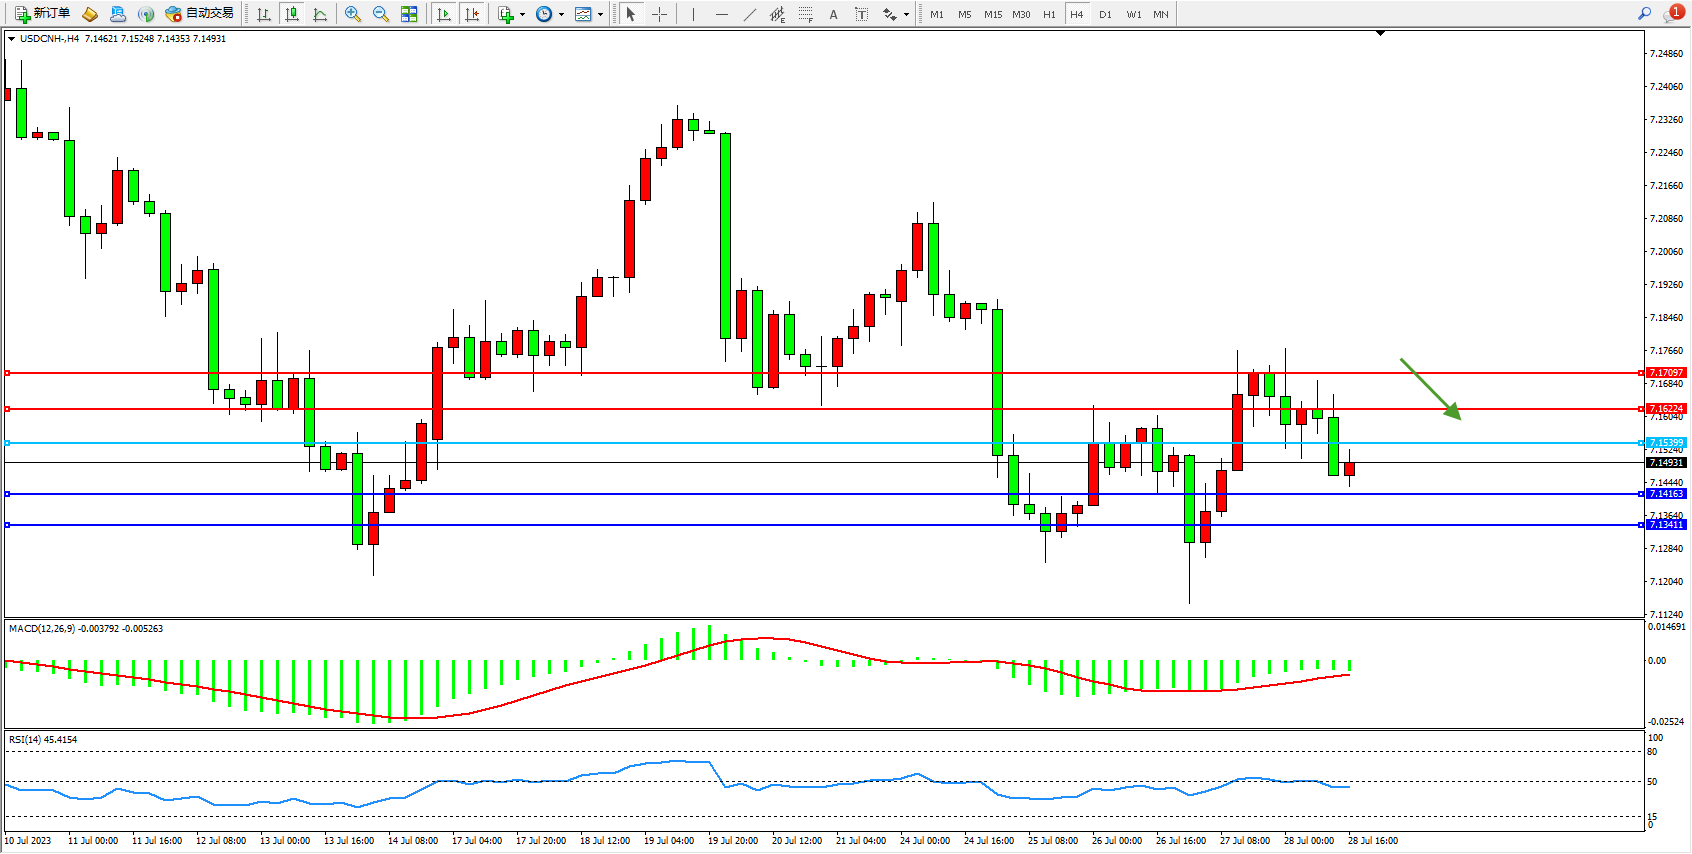Viewport: 1692px width, 854px height.
Task: Switch chart to bar chart mode
Action: (x=264, y=14)
